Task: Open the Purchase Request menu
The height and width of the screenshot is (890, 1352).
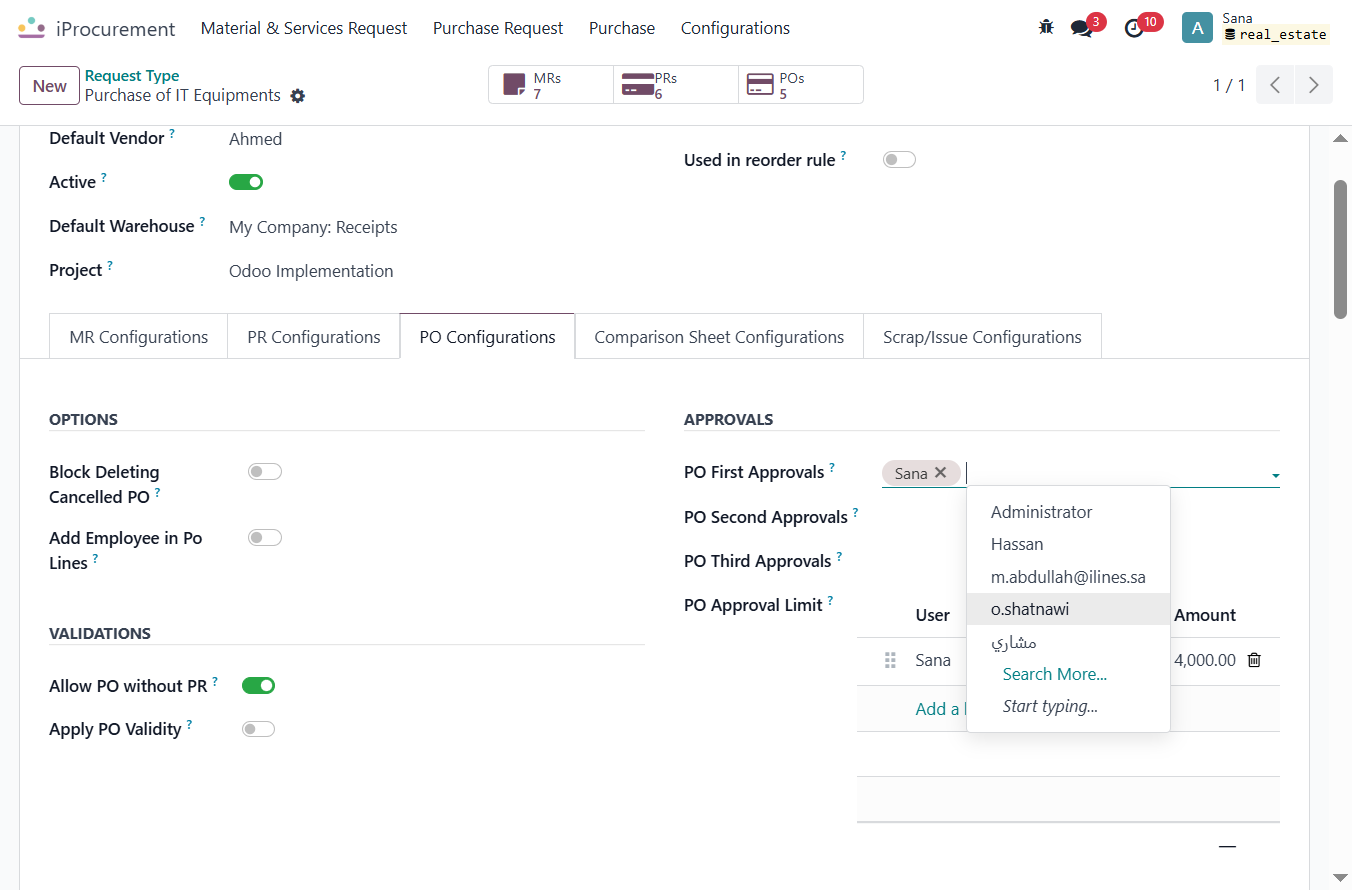Action: tap(498, 28)
